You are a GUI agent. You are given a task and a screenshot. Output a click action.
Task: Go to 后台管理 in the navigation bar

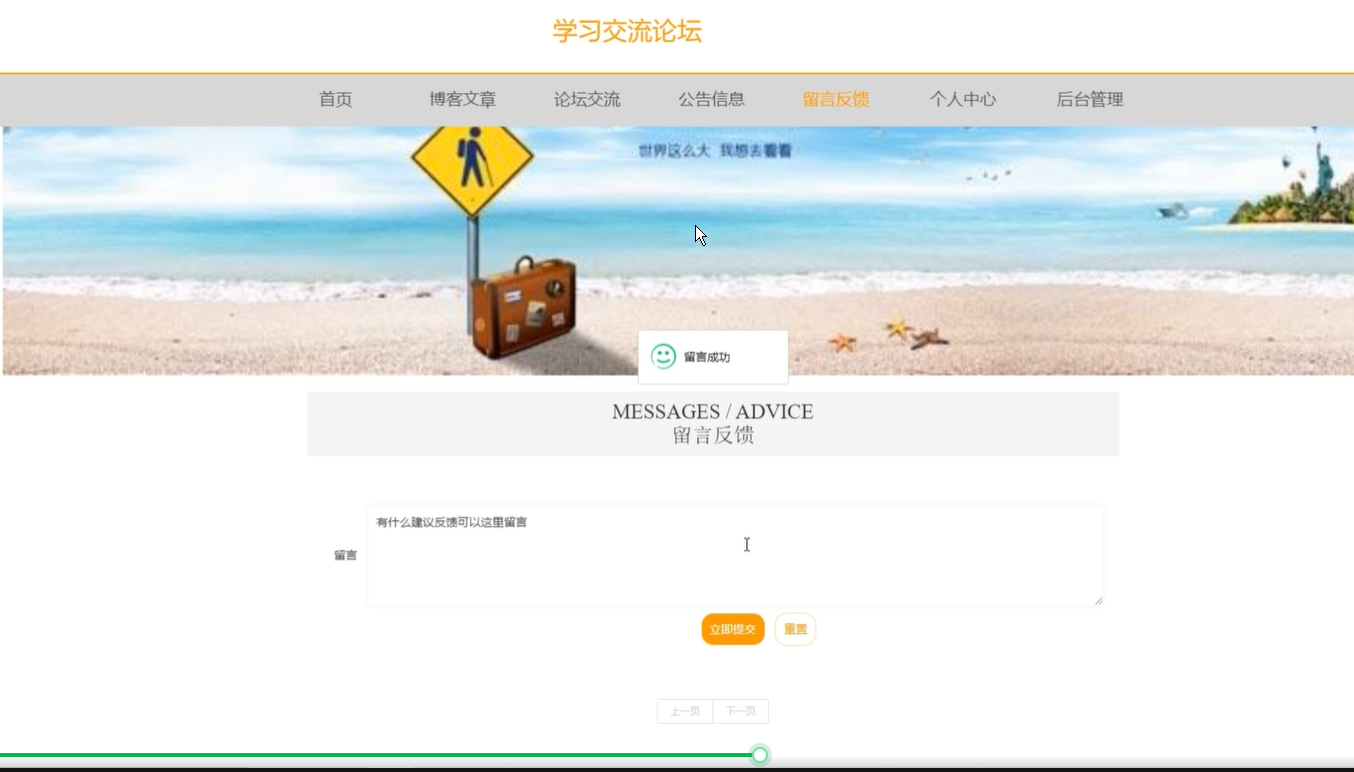pos(1090,99)
